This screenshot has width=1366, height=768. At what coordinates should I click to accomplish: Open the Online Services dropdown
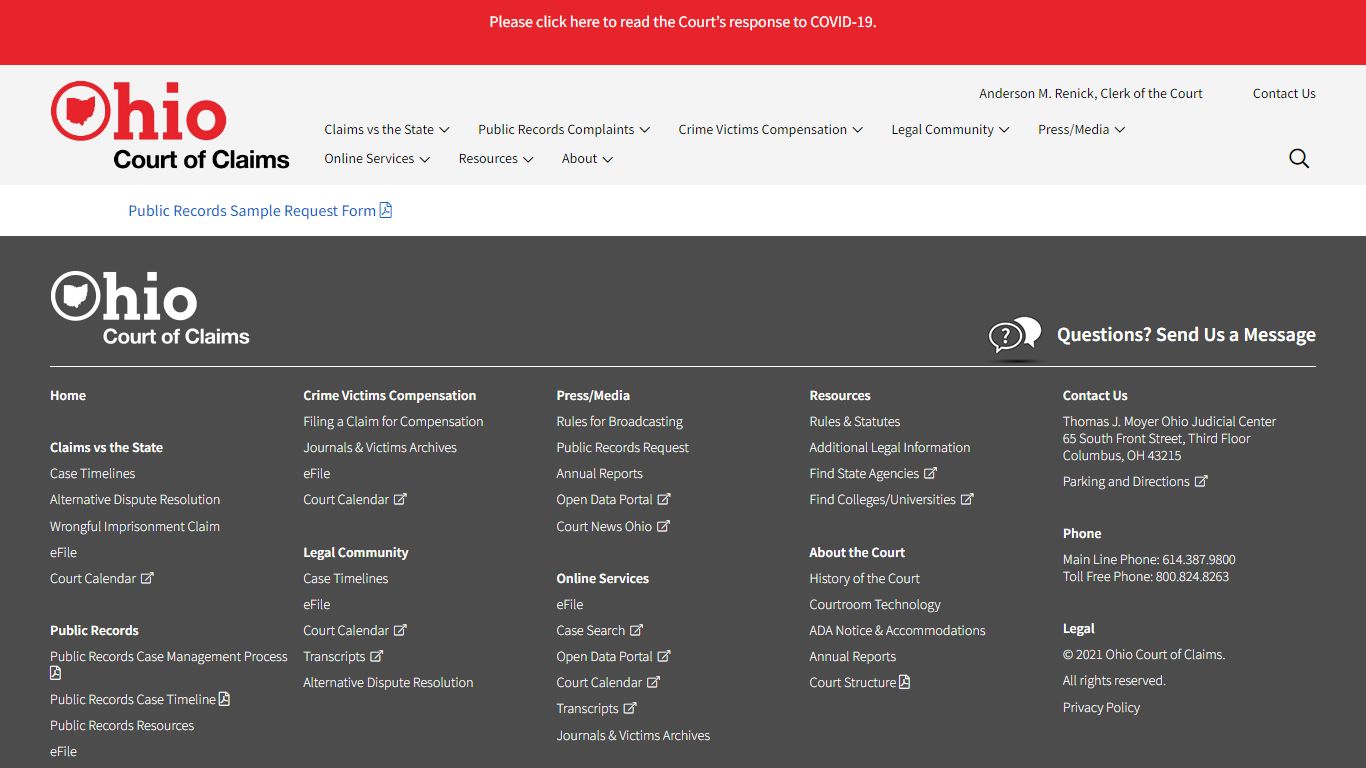pos(377,158)
